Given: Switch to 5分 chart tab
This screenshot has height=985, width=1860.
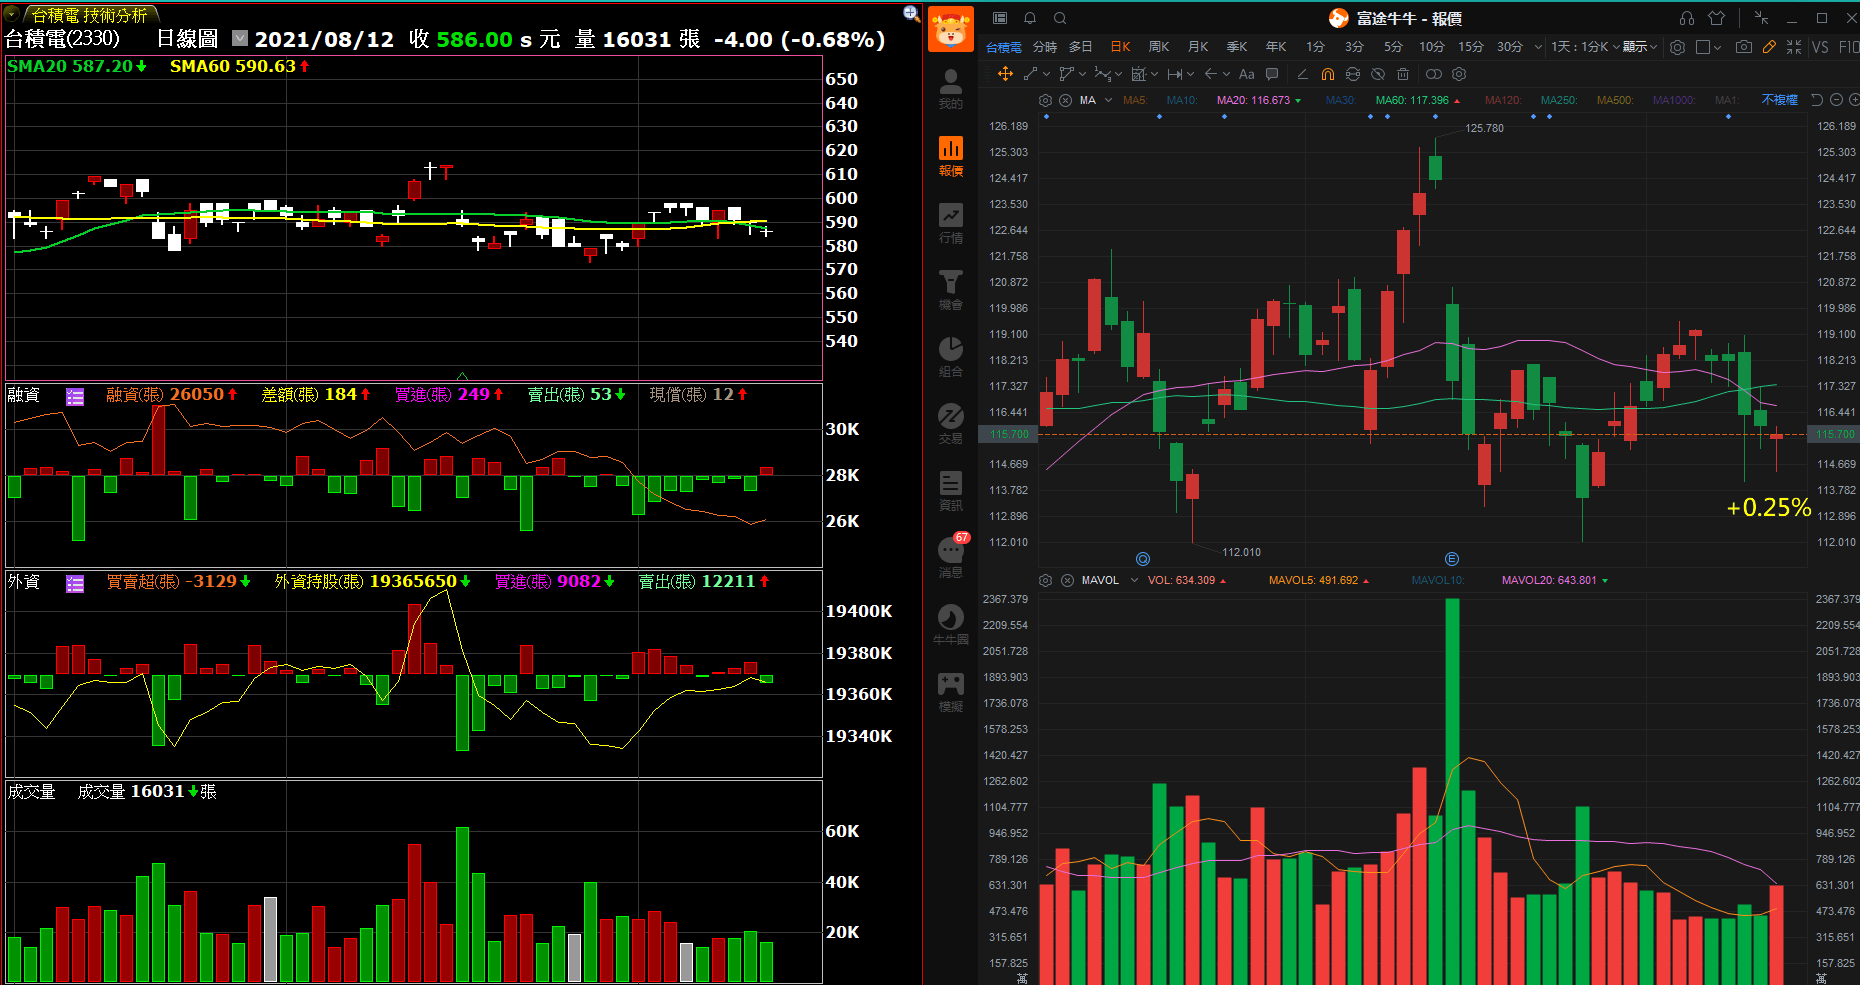Looking at the screenshot, I should tap(1393, 47).
